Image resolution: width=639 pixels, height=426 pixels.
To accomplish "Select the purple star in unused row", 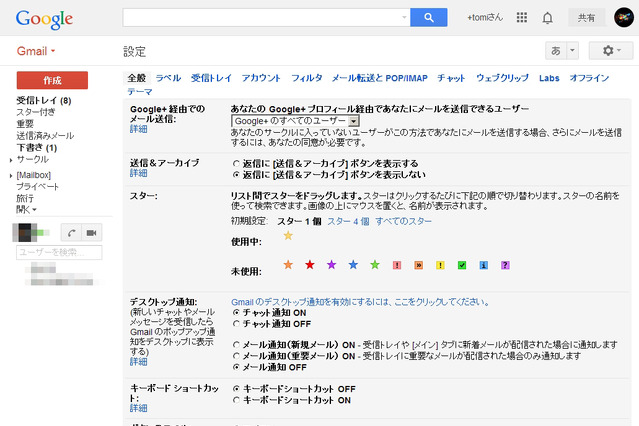I will (x=331, y=265).
